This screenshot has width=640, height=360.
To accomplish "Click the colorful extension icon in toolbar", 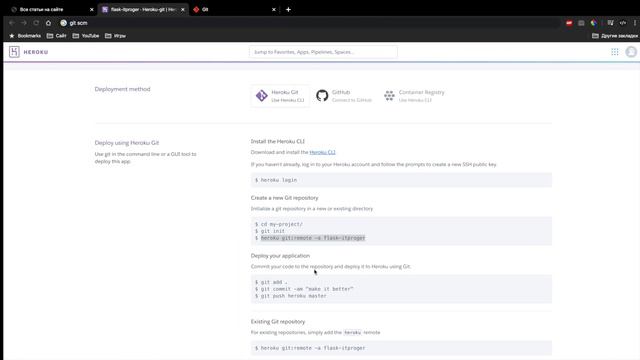I will click(x=593, y=23).
